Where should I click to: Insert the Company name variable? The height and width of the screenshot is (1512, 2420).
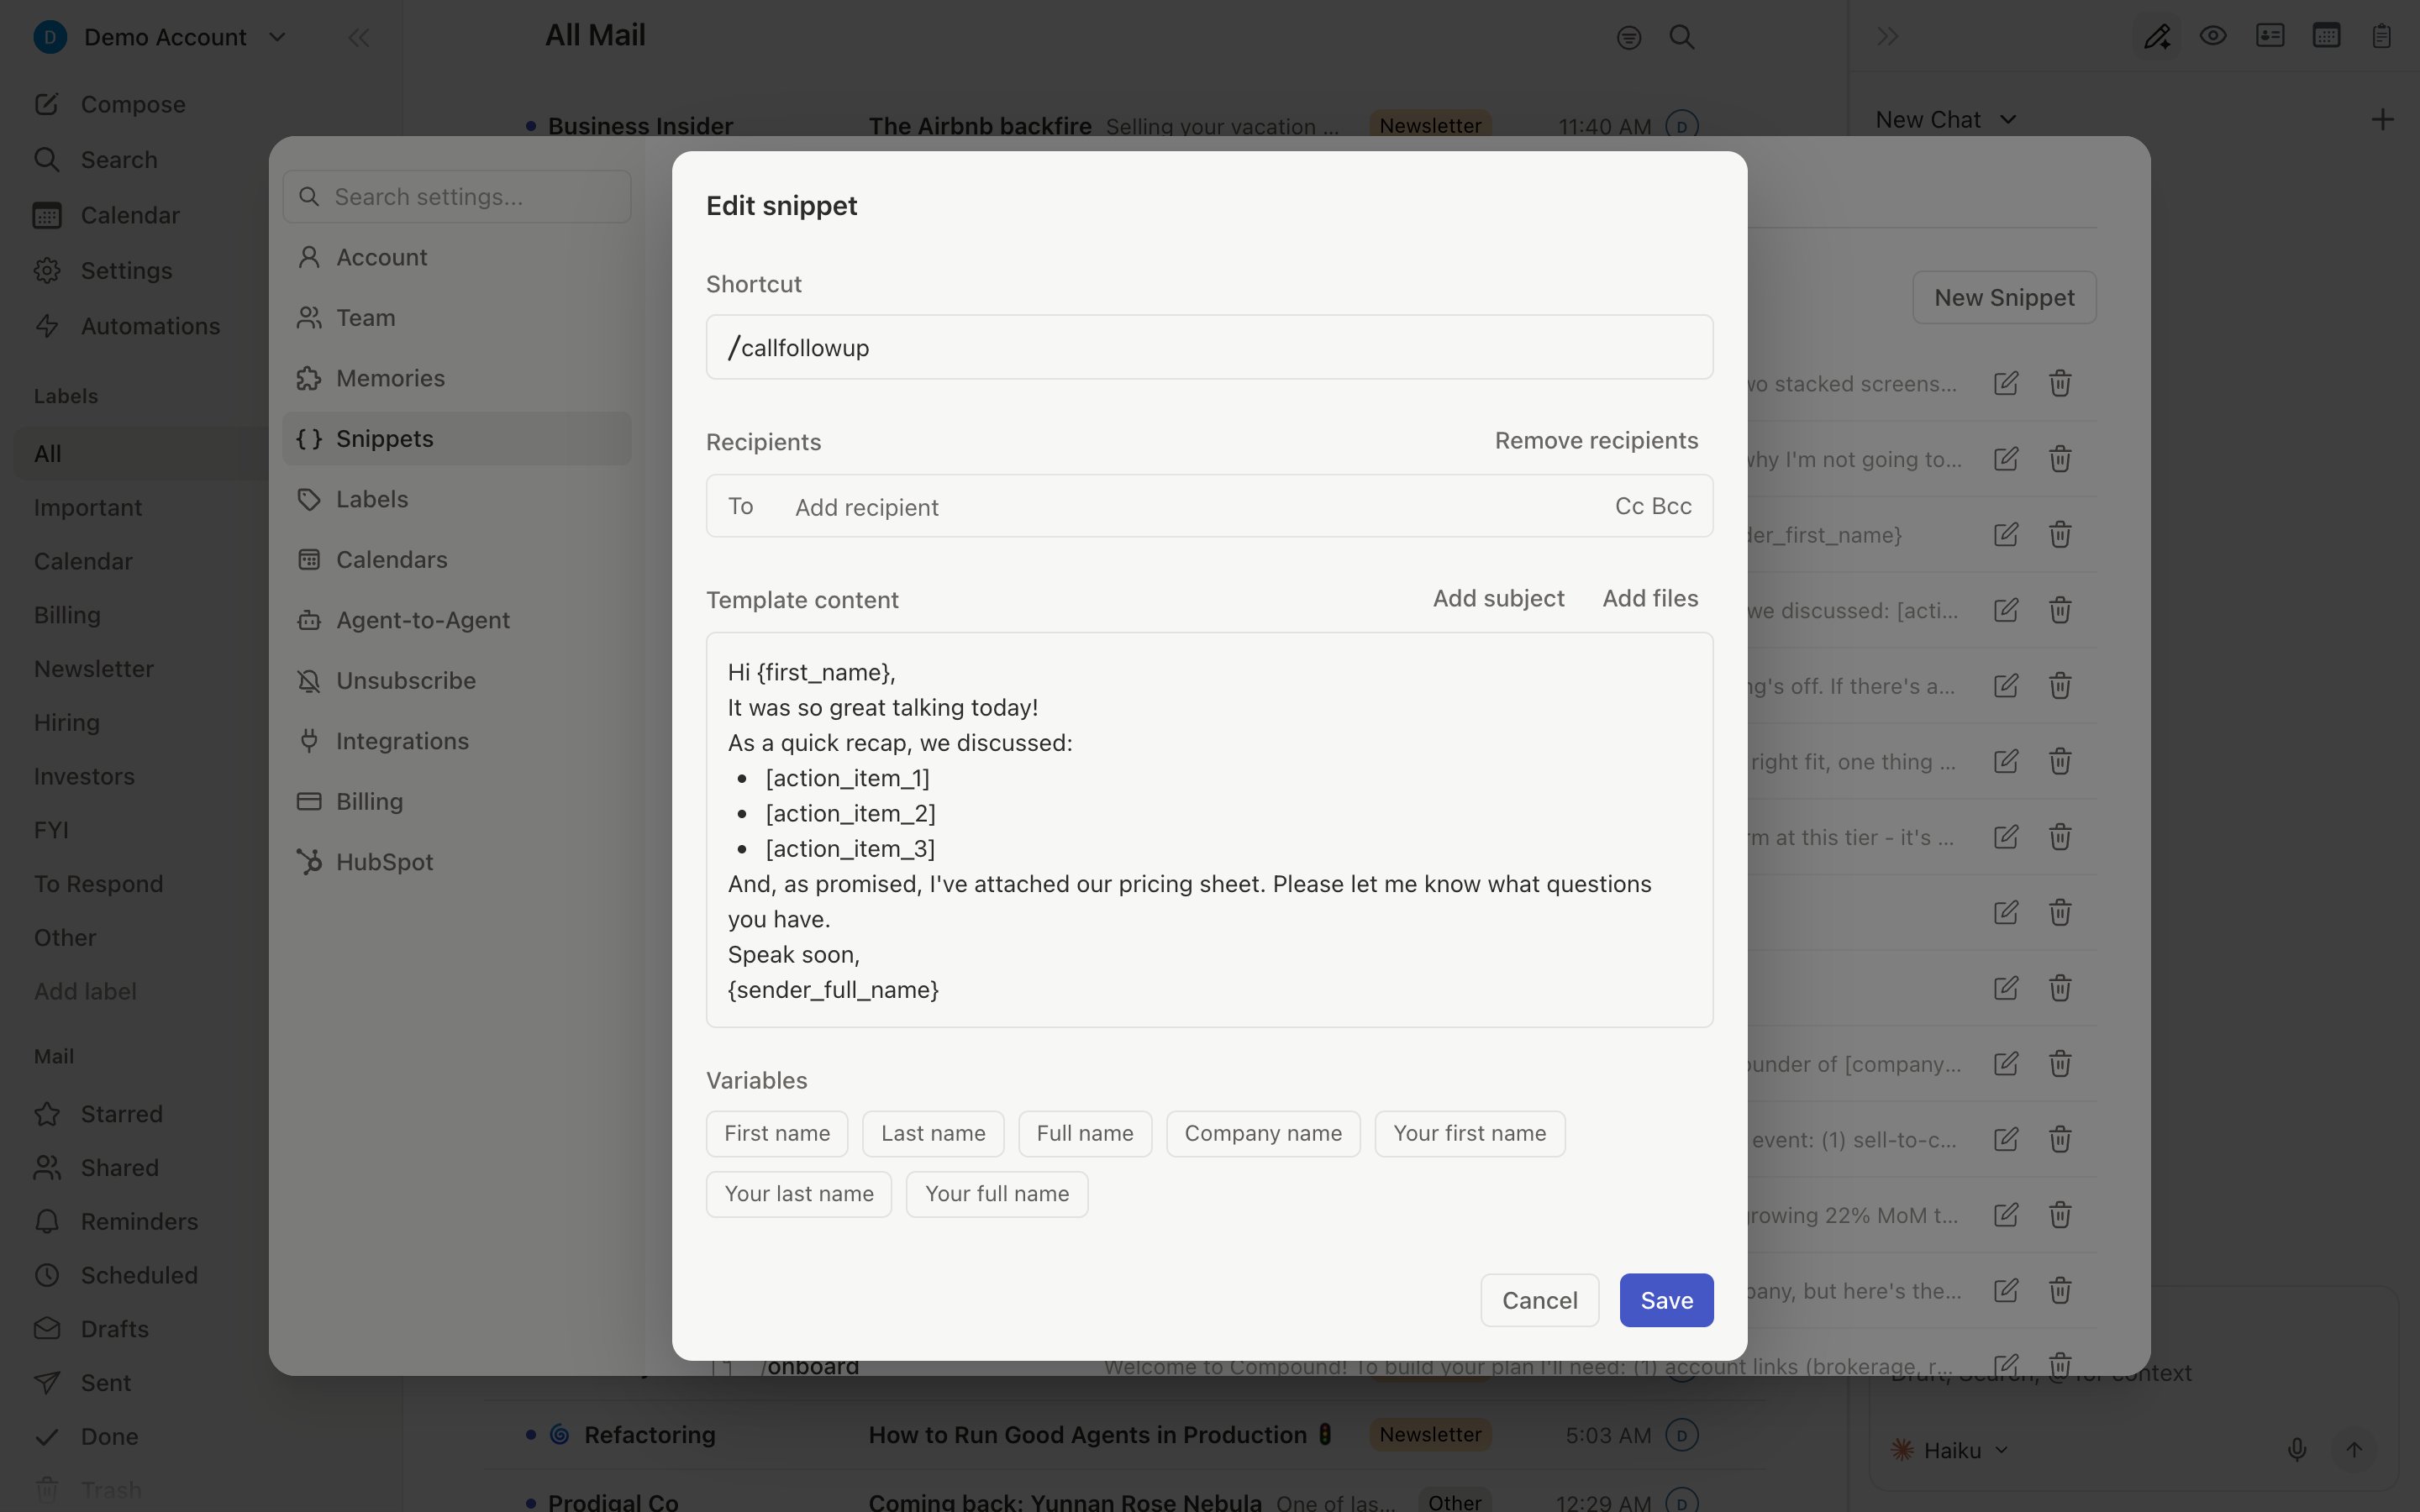click(x=1263, y=1134)
